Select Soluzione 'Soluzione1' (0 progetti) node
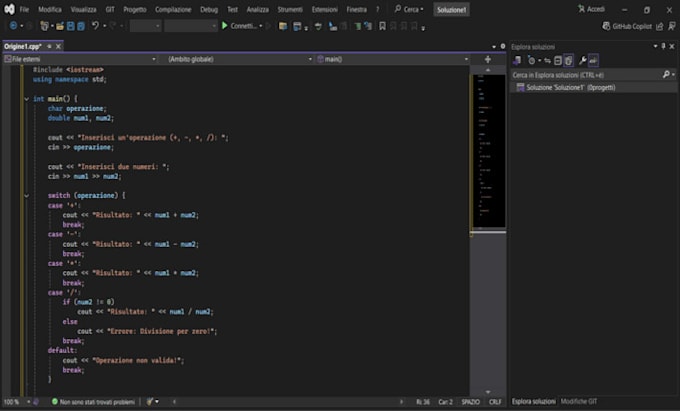The width and height of the screenshot is (680, 411). tap(571, 88)
